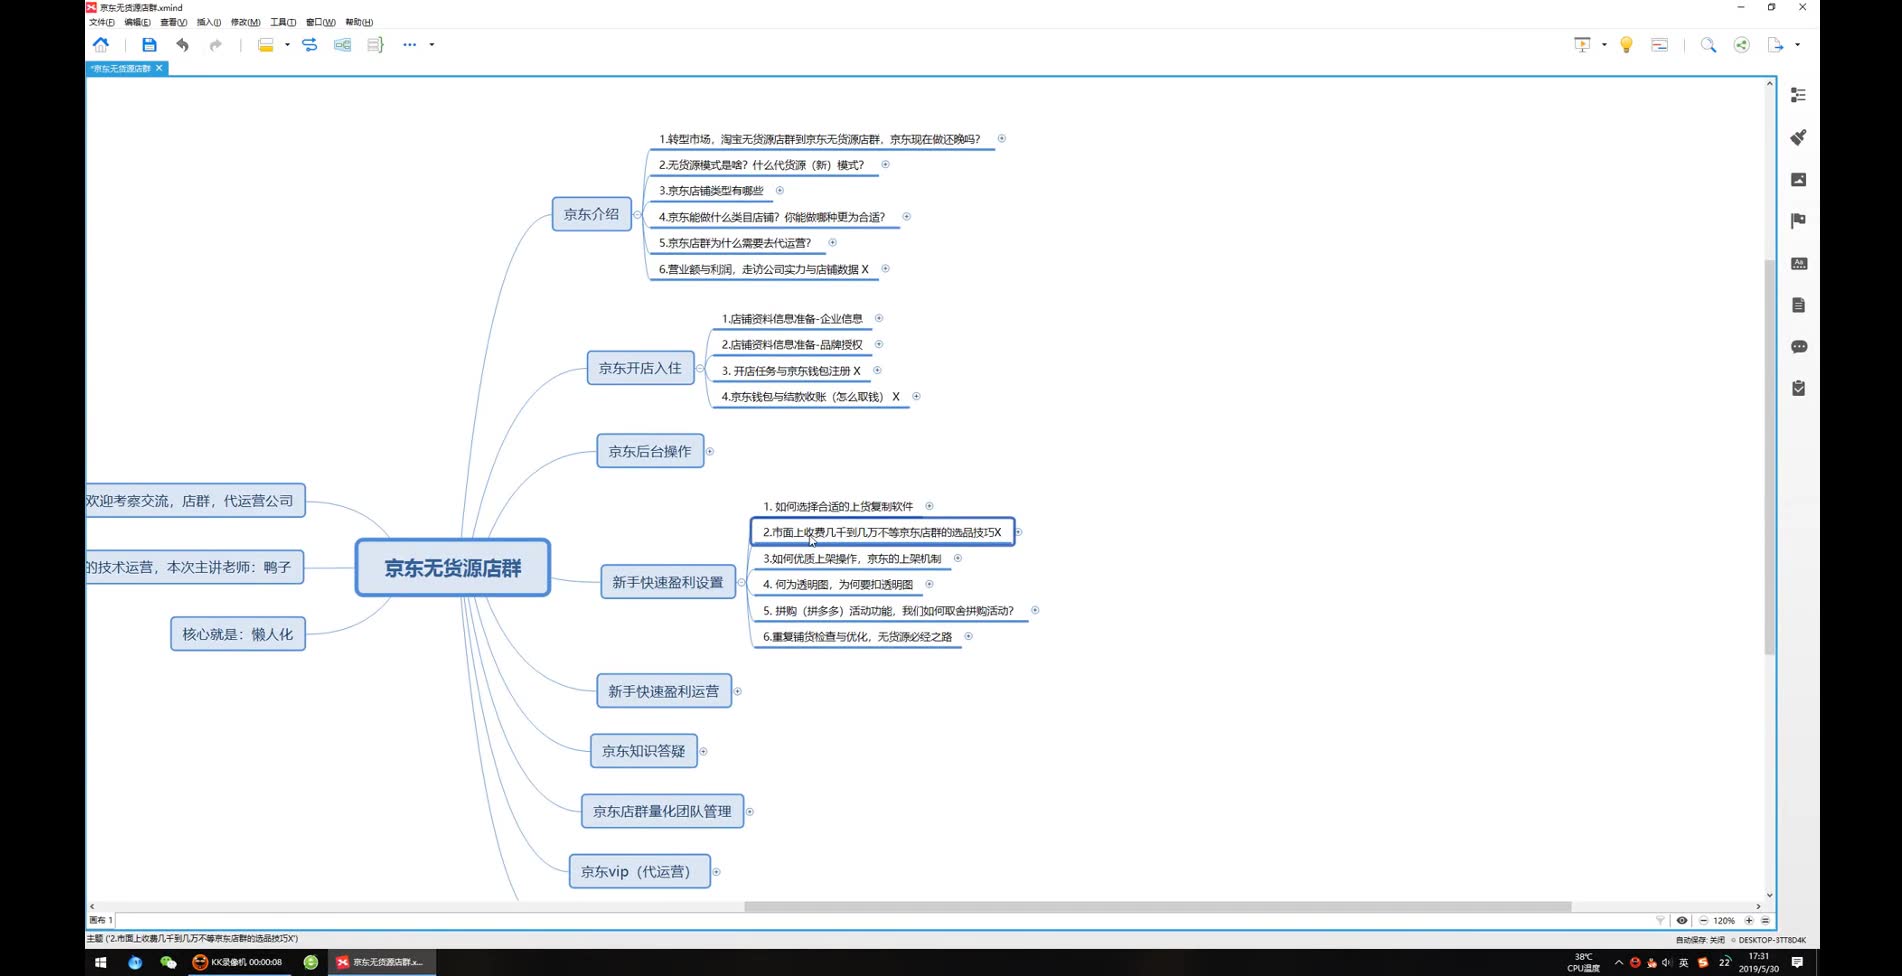Expand the 京东店群量化团队管理 branch
The height and width of the screenshot is (976, 1902).
point(750,811)
